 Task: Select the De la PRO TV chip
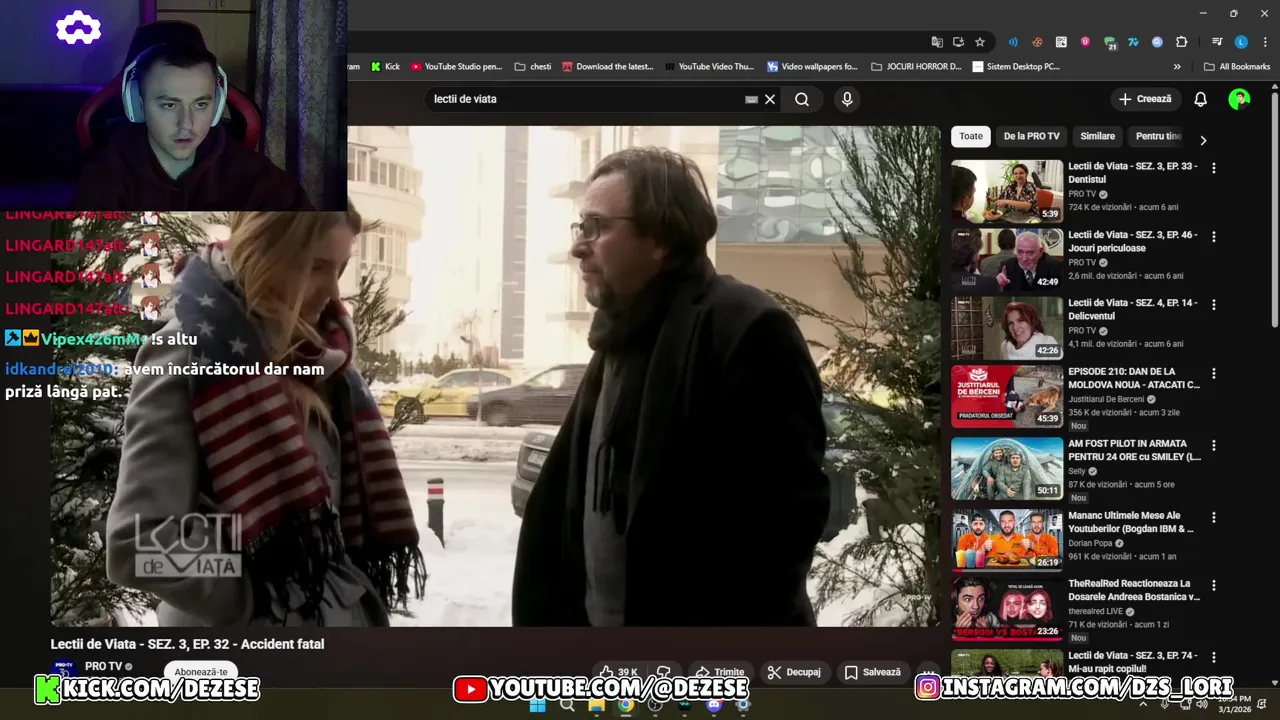coord(1031,136)
